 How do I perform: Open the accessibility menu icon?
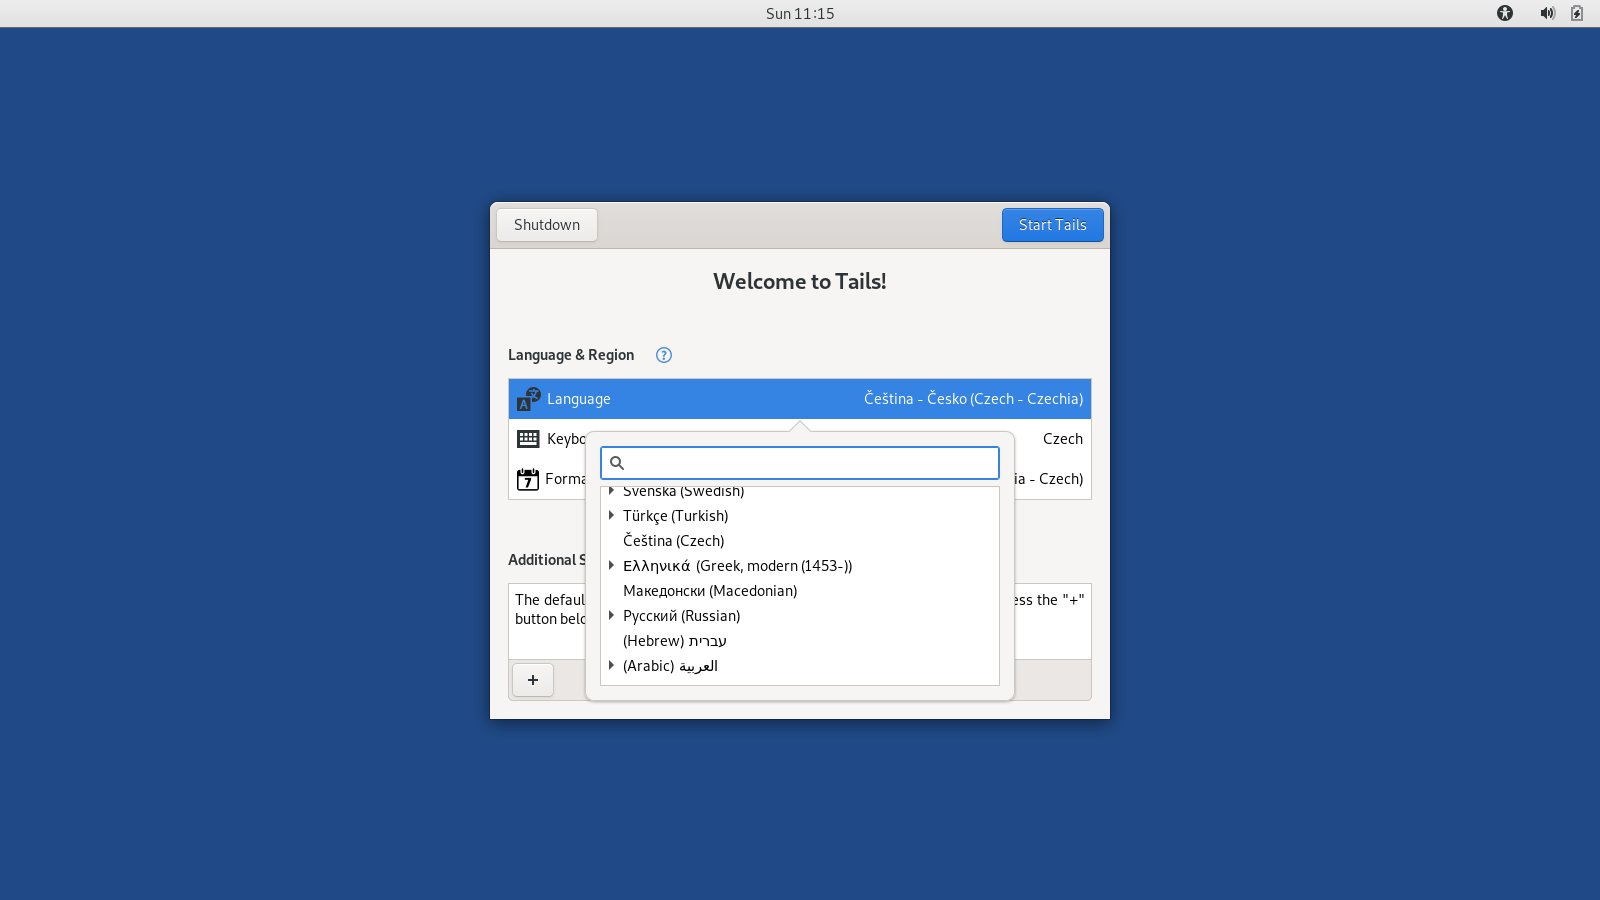1505,13
